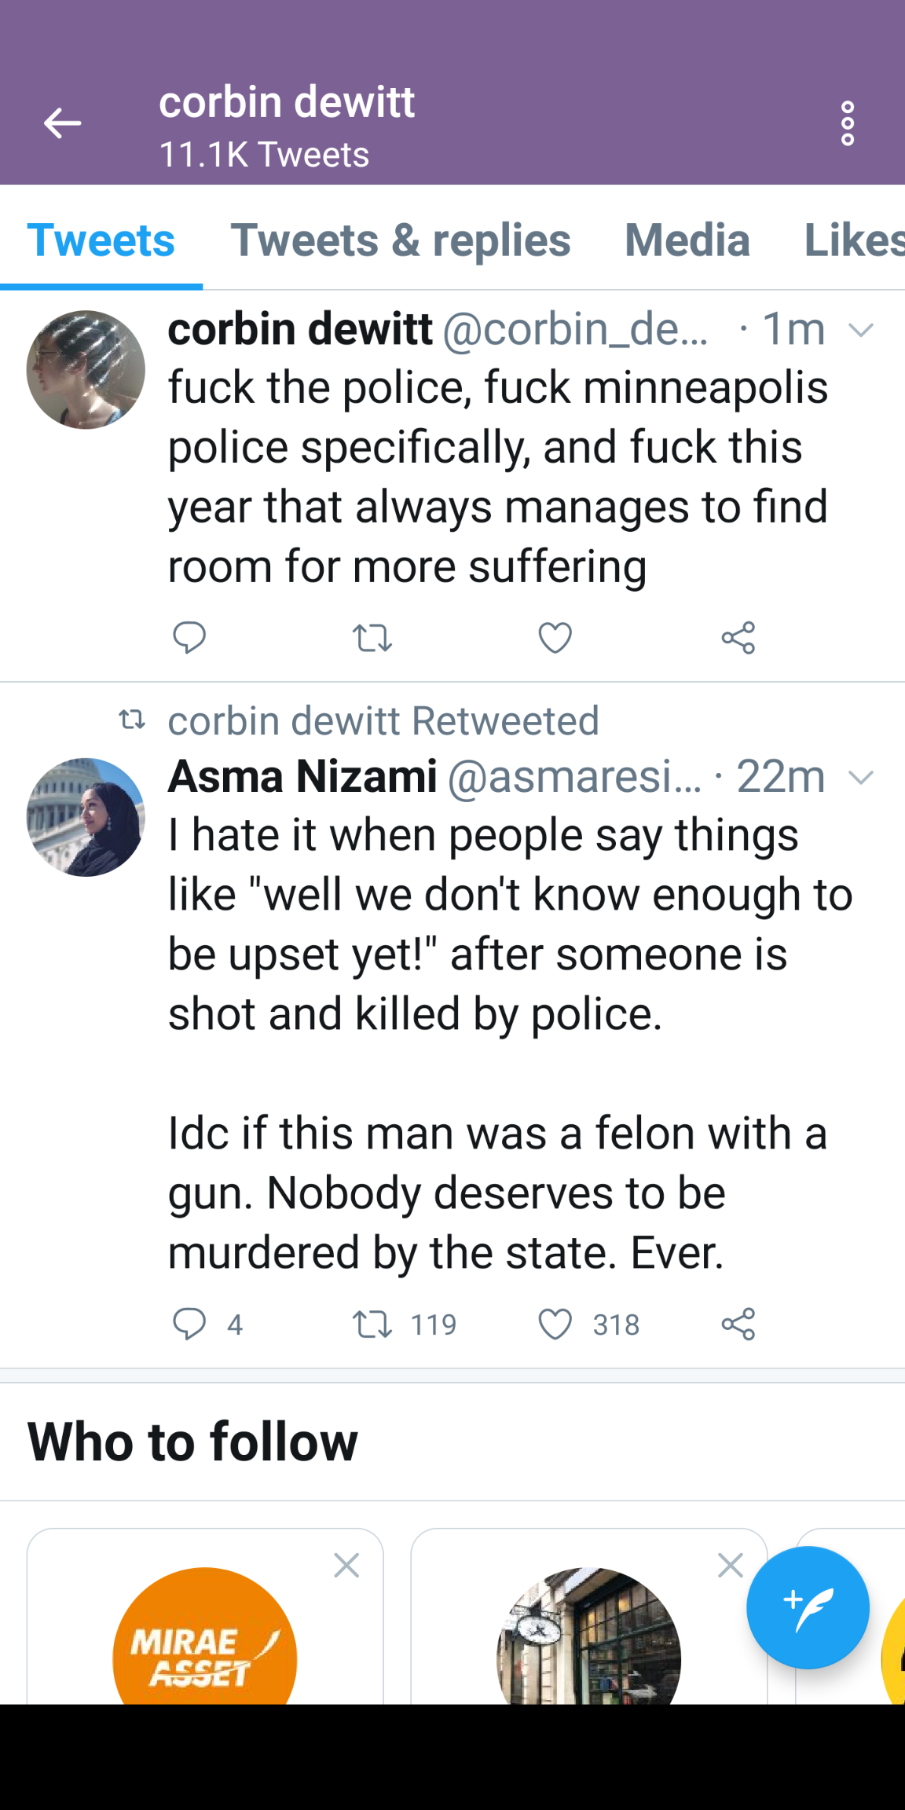This screenshot has width=905, height=1810.
Task: Open Asma Nizami's profile name link
Action: click(302, 776)
